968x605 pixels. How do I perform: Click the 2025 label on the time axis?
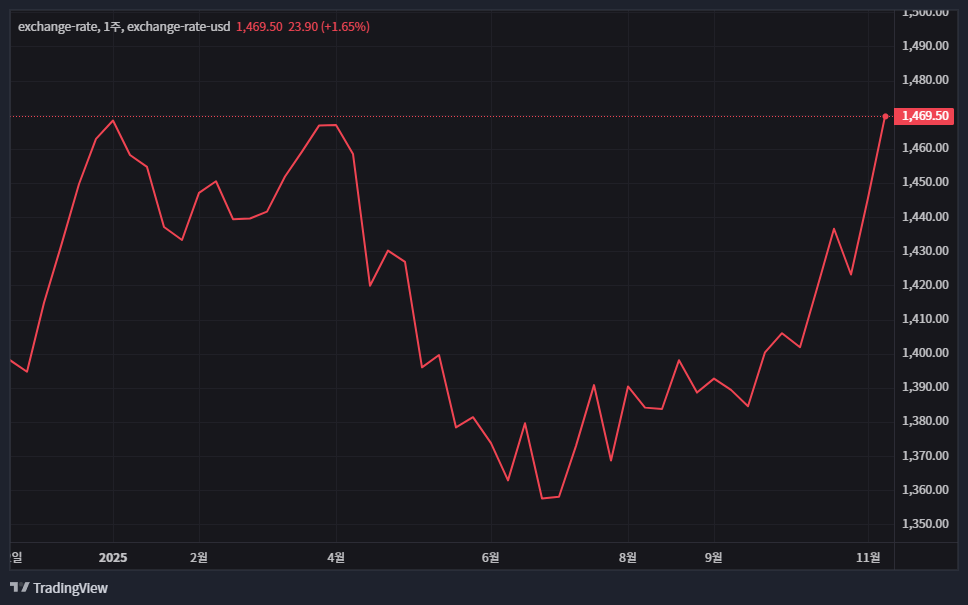113,557
